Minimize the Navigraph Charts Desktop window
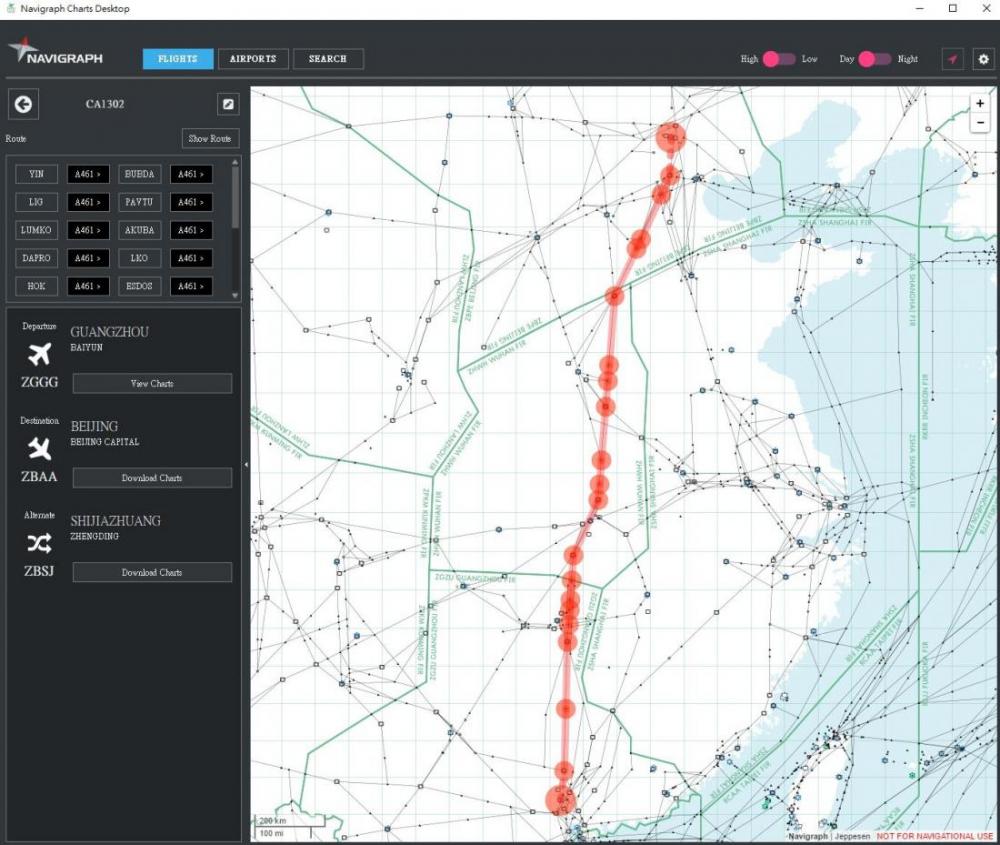This screenshot has height=845, width=1000. pyautogui.click(x=920, y=8)
